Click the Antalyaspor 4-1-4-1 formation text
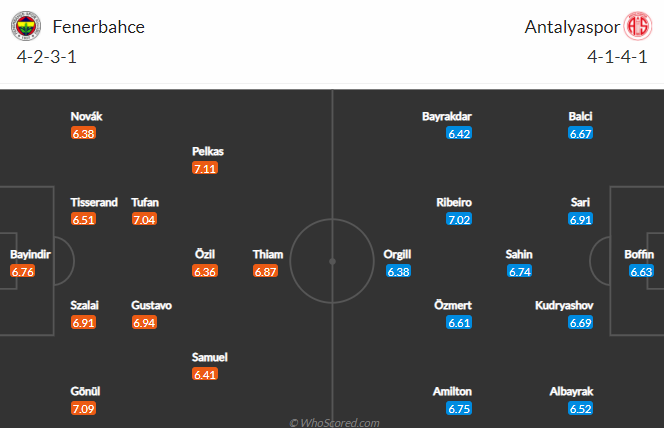 coord(617,57)
